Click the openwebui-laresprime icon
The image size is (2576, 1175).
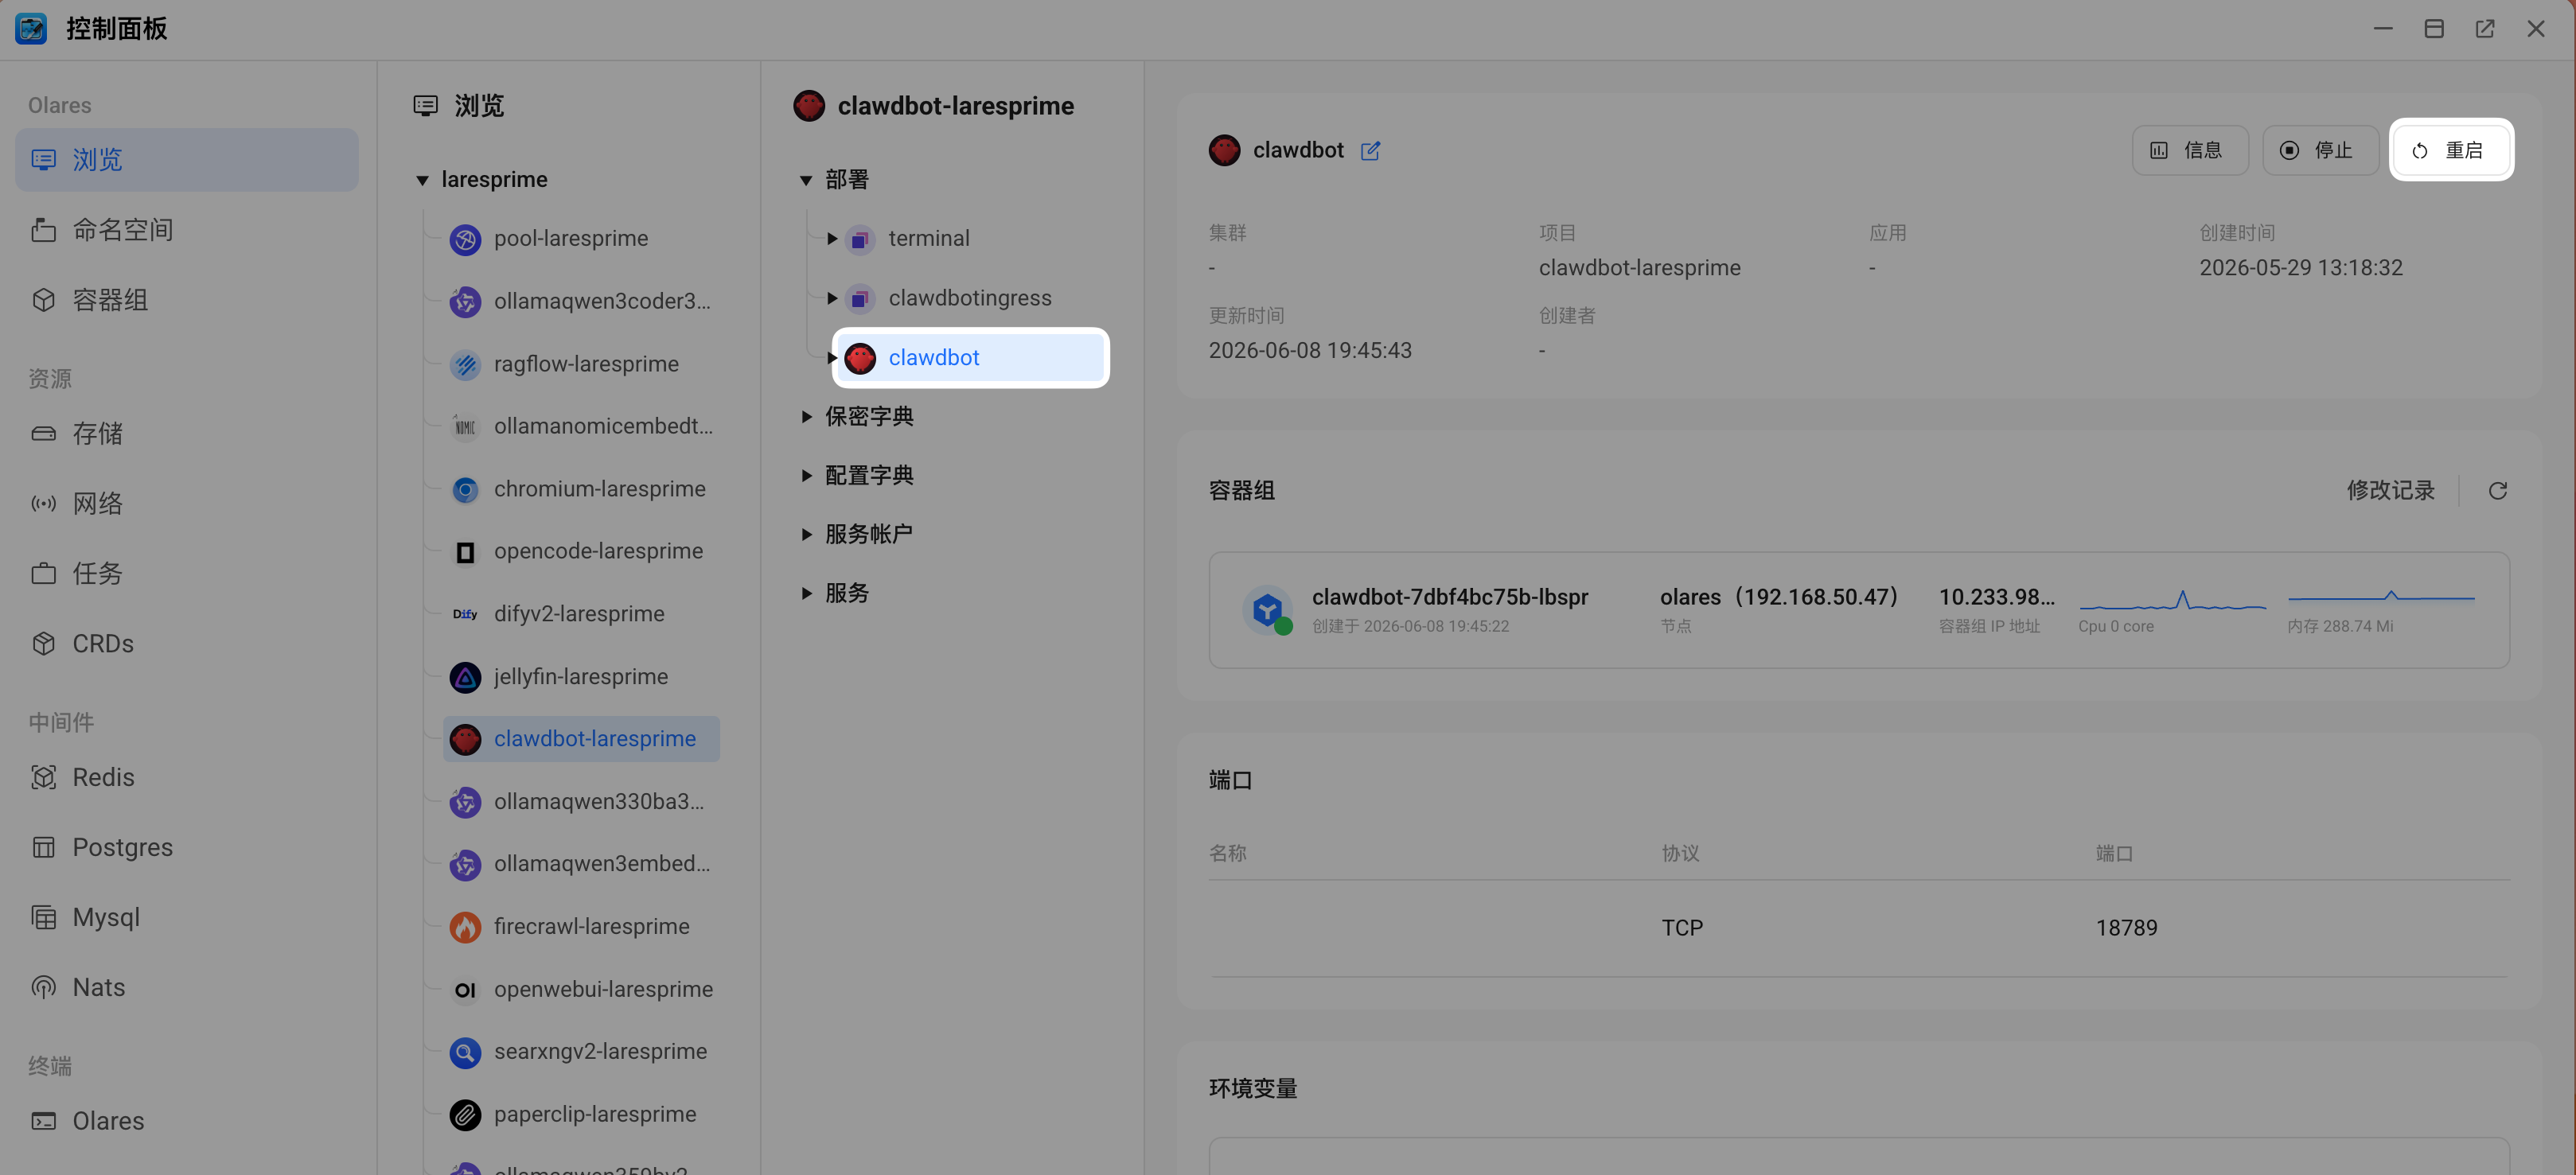(x=465, y=990)
